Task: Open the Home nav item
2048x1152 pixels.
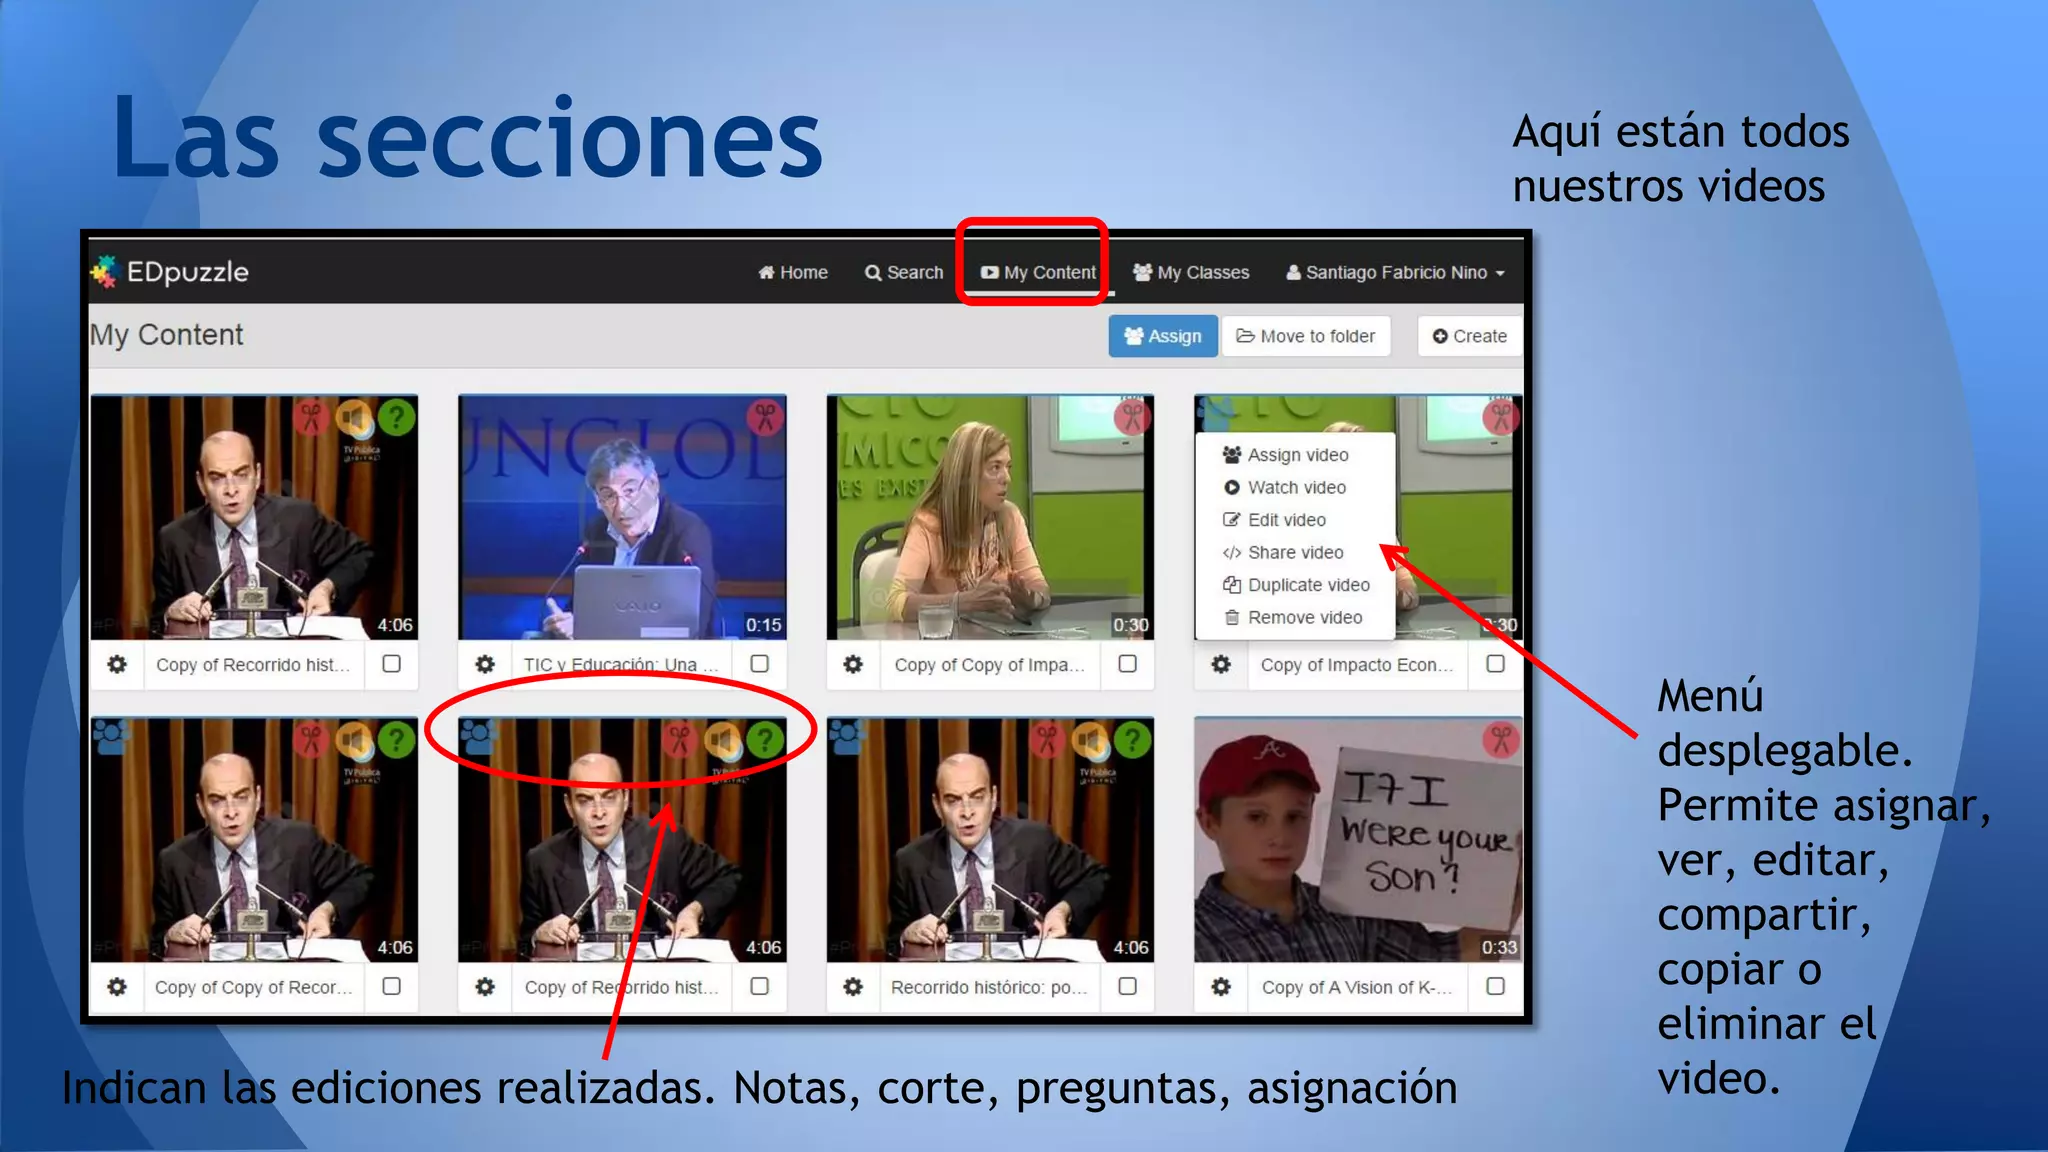Action: coord(793,272)
